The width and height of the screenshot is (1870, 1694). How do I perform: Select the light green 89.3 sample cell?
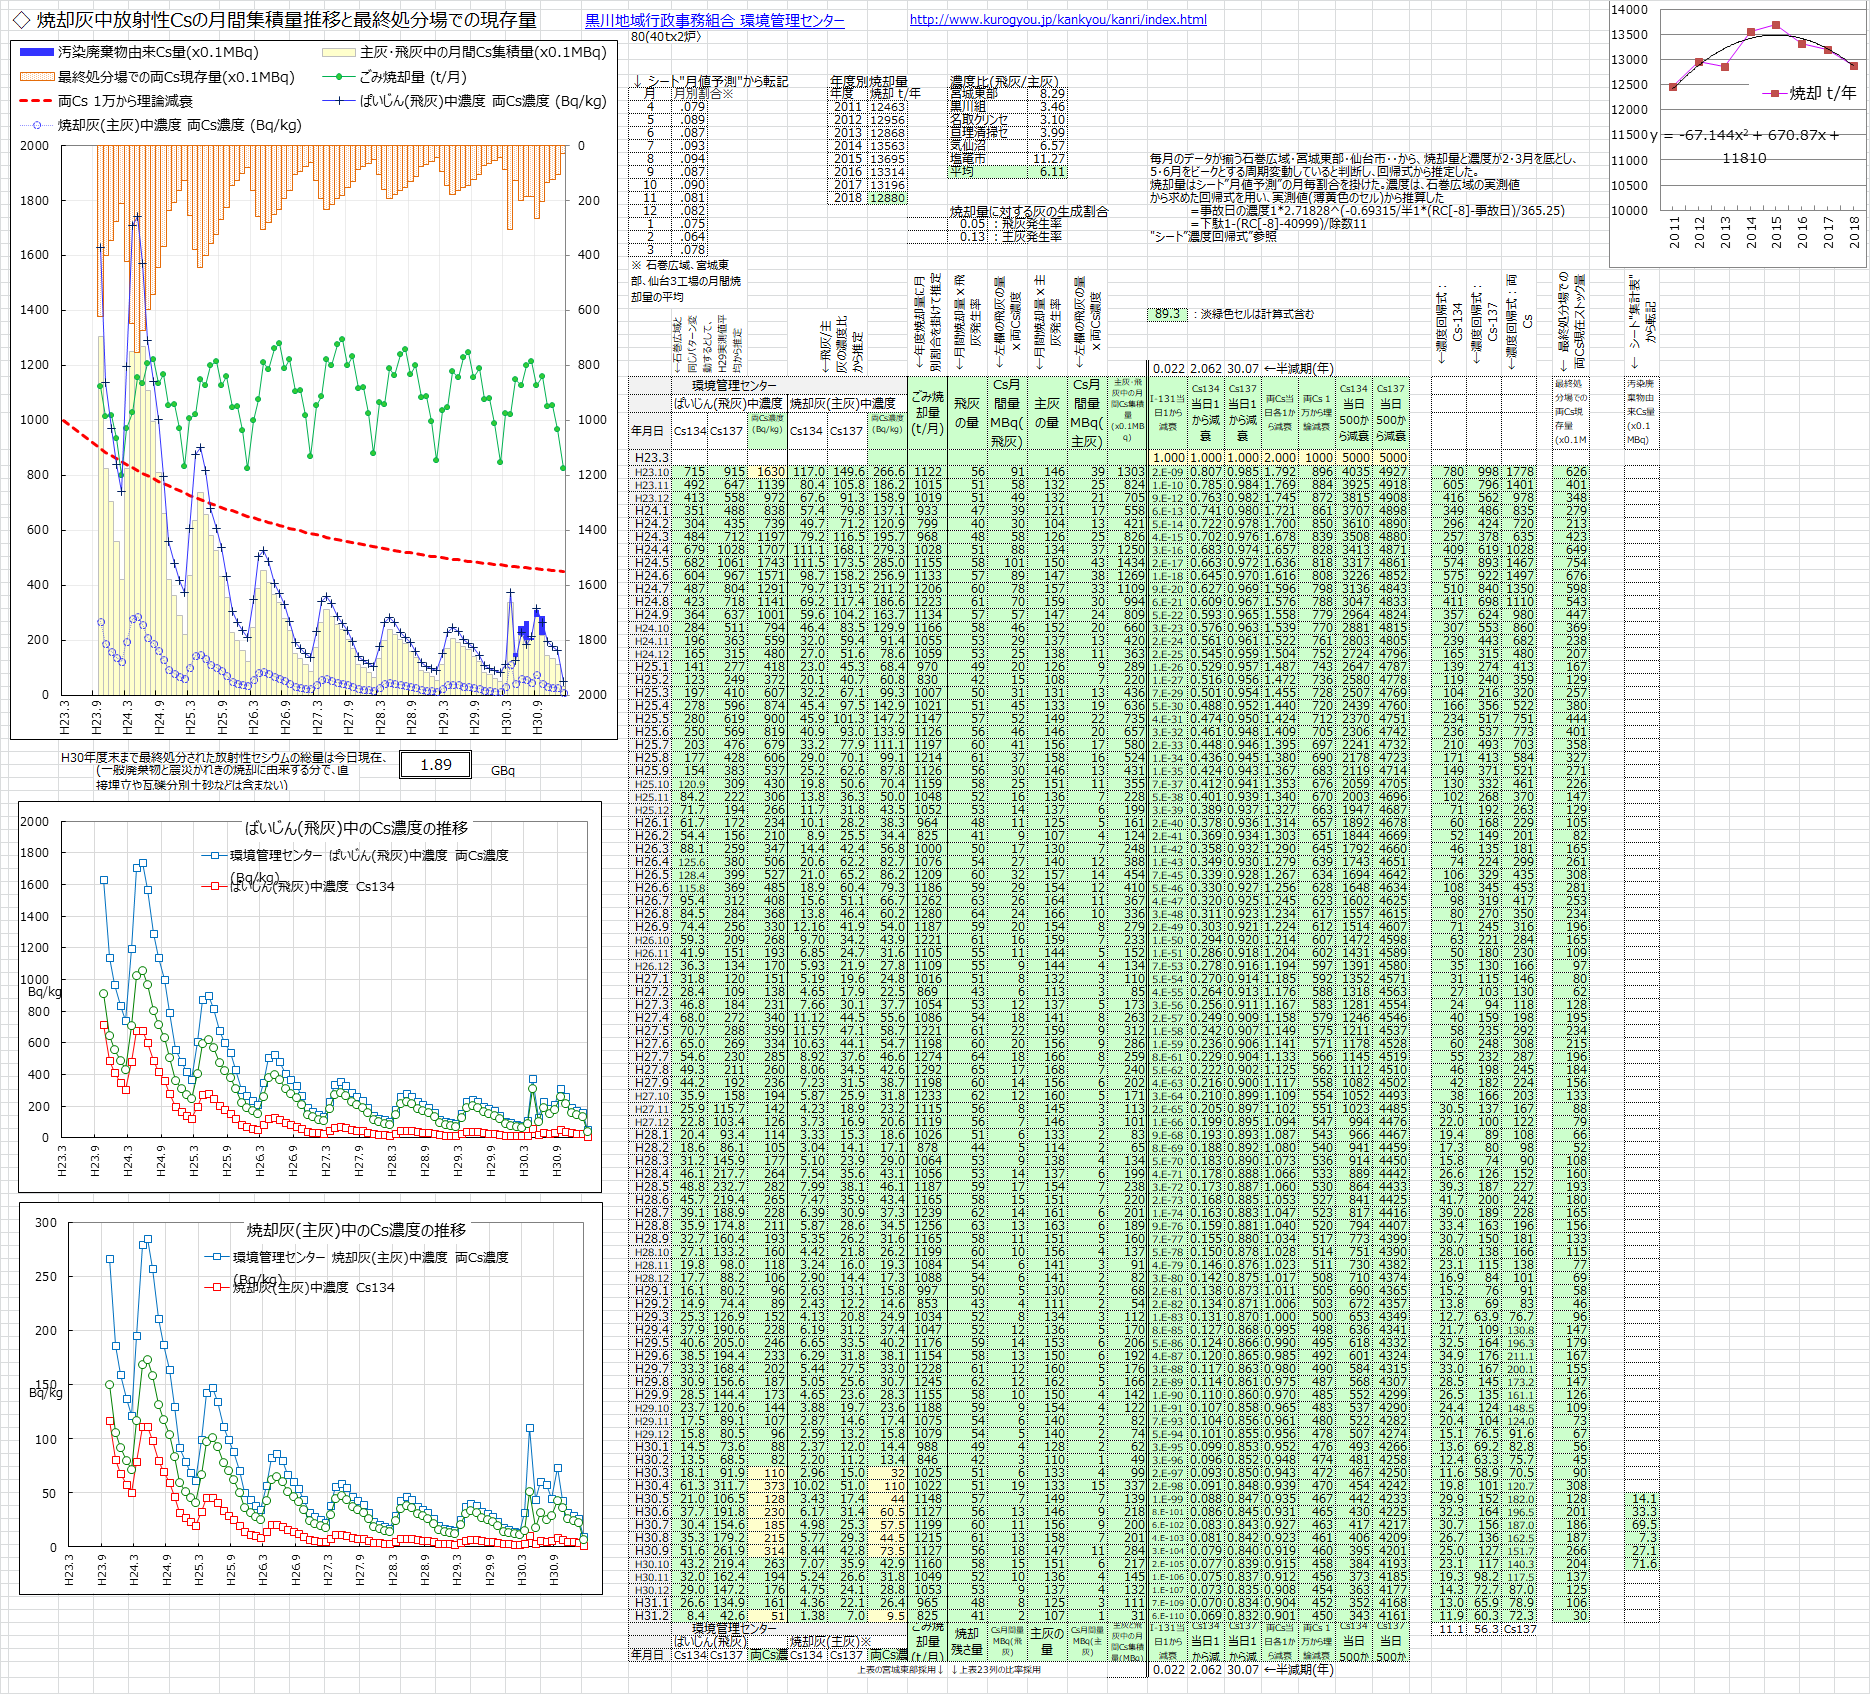[x=1167, y=314]
